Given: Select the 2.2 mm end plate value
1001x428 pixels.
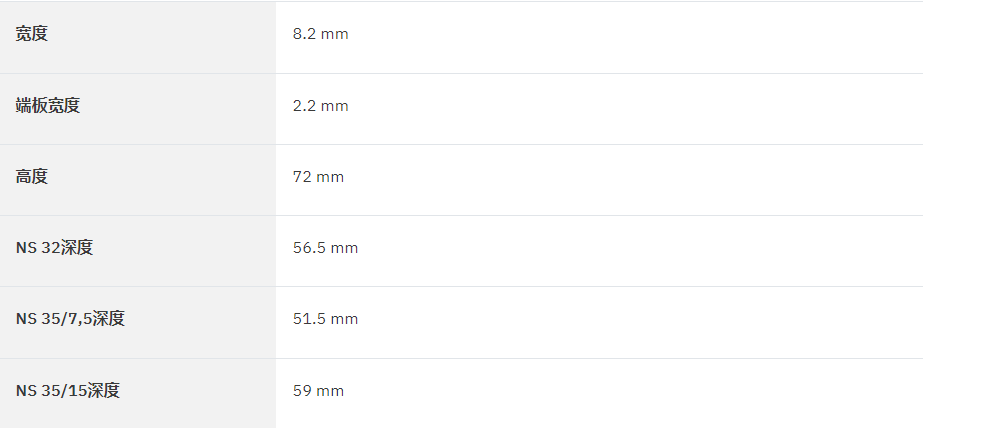Looking at the screenshot, I should (x=320, y=105).
